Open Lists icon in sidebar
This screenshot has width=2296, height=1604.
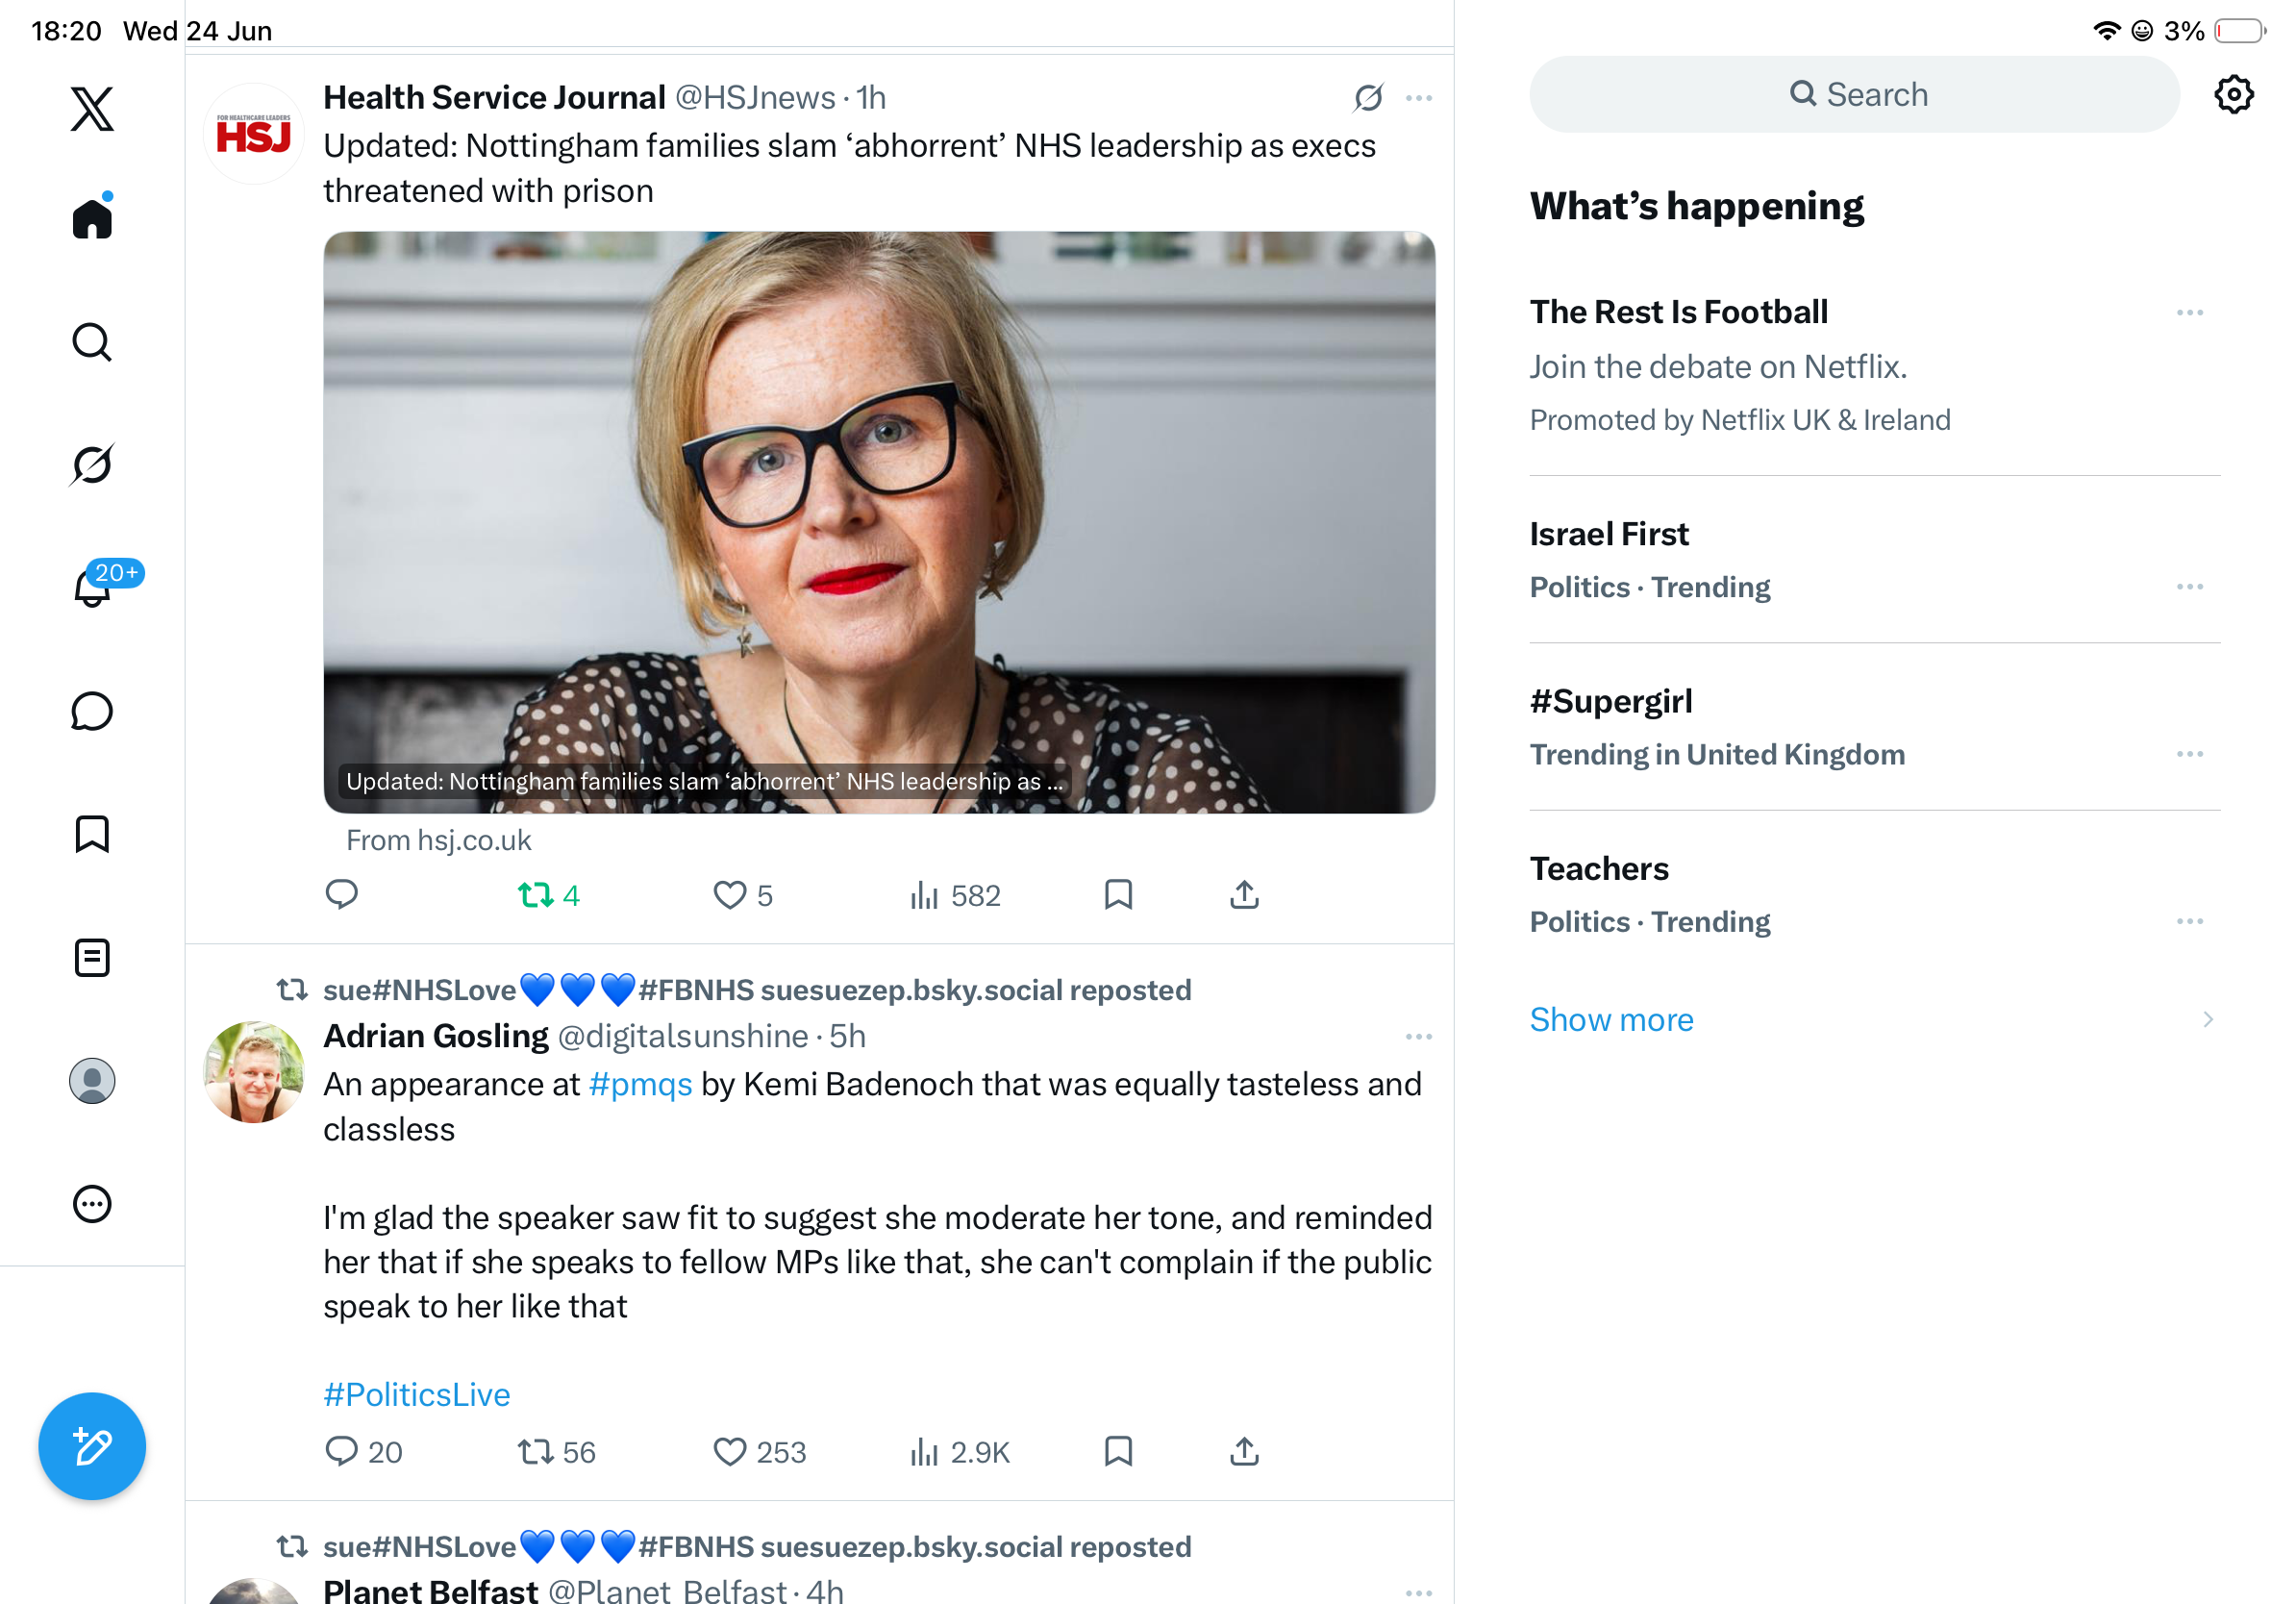pyautogui.click(x=92, y=957)
